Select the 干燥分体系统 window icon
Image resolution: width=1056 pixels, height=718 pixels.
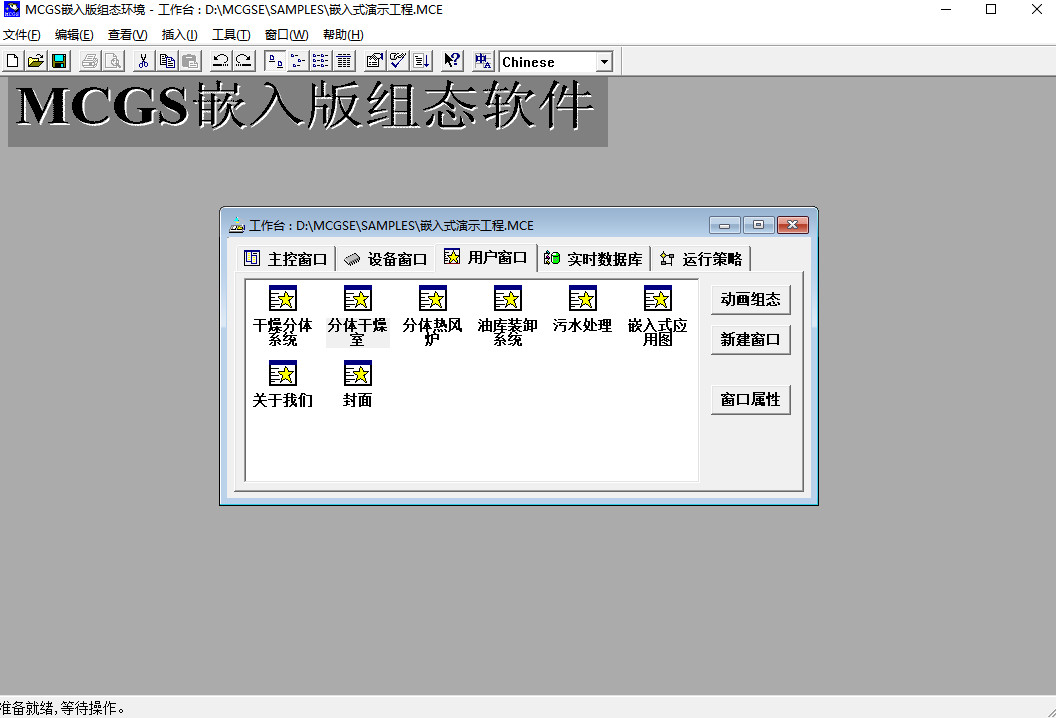pyautogui.click(x=283, y=316)
